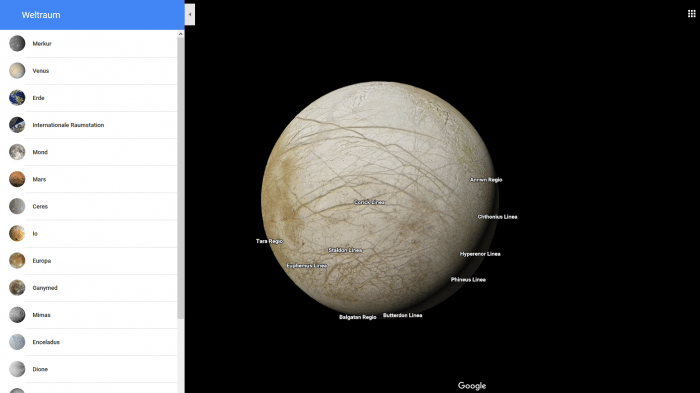Select the Internationale Raumstation thumbnail
The height and width of the screenshot is (393, 700).
pos(17,125)
